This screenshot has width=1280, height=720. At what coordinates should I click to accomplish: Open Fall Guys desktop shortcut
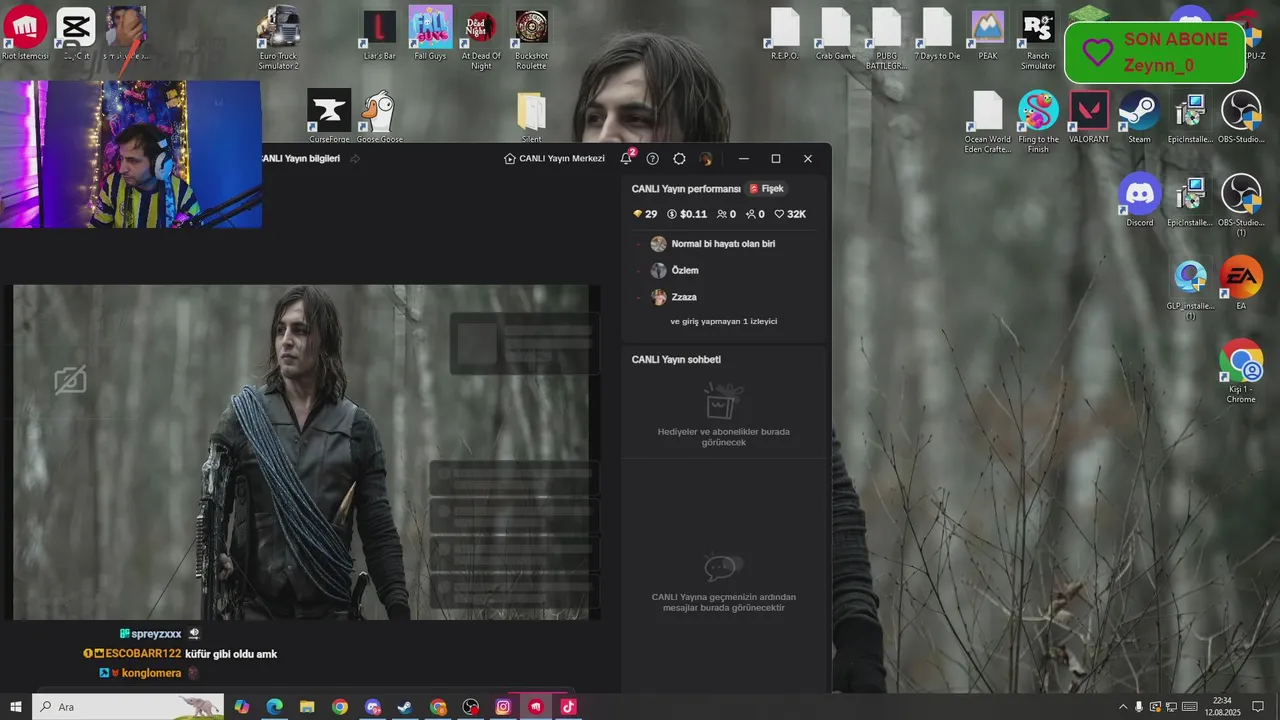(x=430, y=33)
